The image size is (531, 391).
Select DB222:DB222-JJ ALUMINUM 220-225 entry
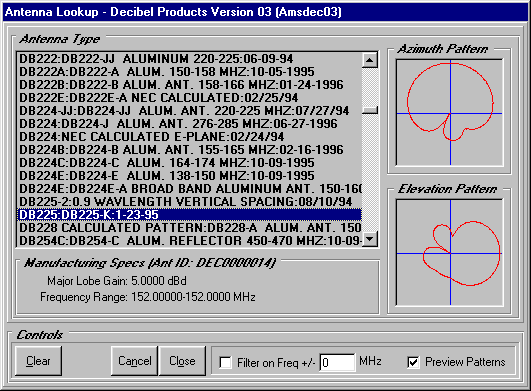(x=189, y=59)
